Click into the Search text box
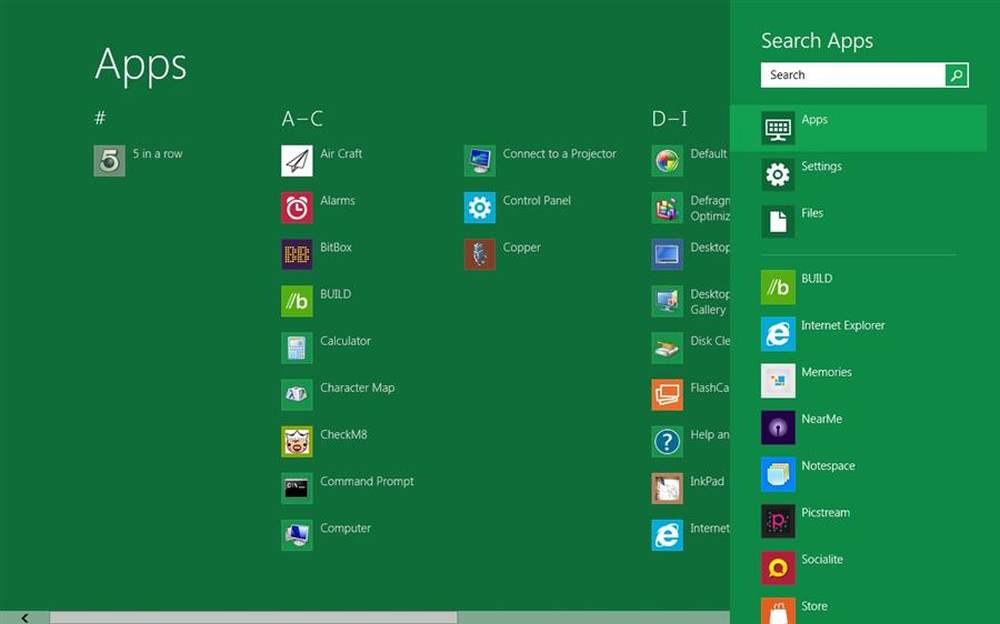 tap(852, 75)
